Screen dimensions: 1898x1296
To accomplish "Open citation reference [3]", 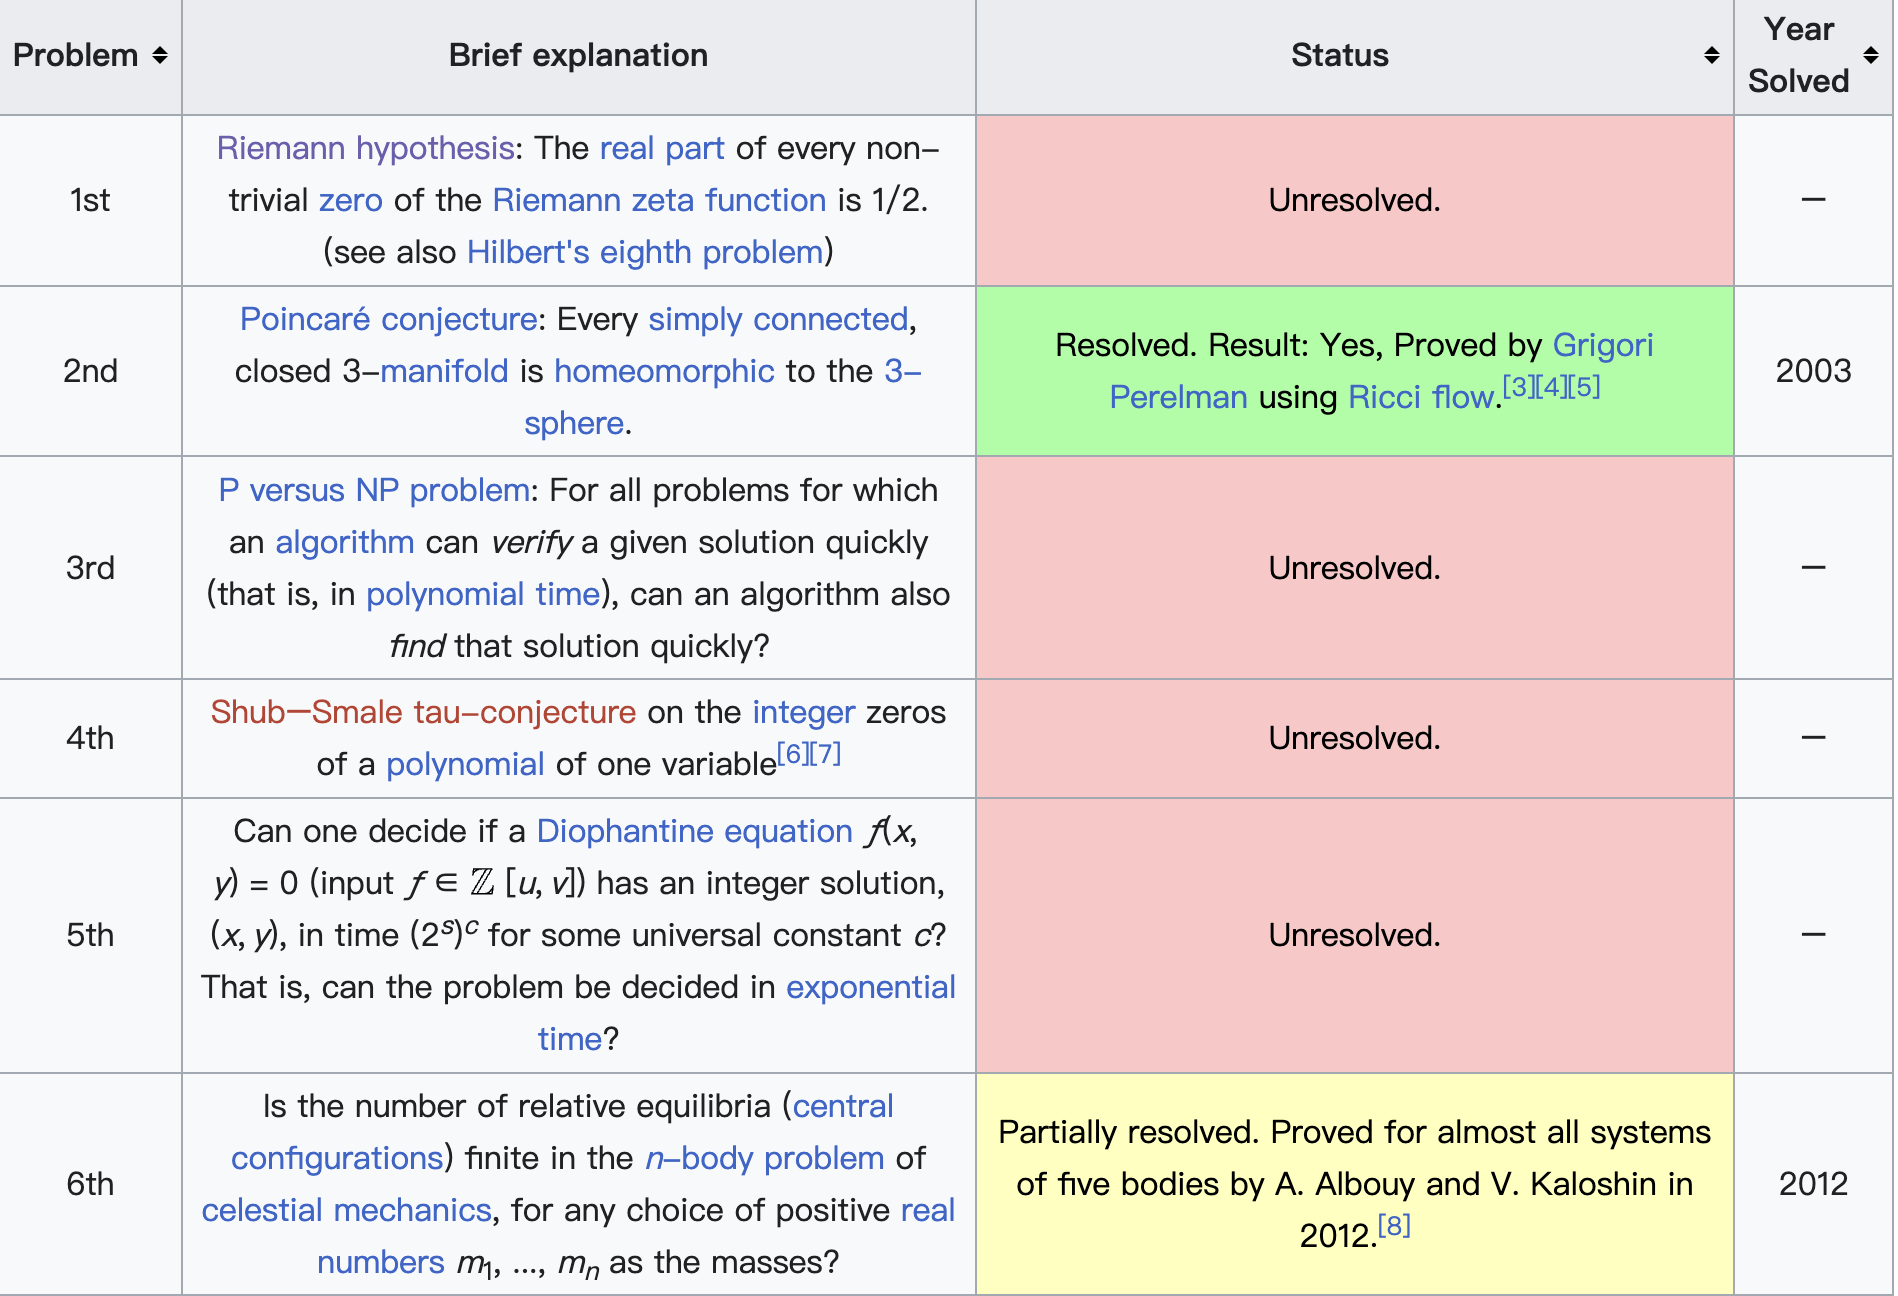I will coord(1518,387).
